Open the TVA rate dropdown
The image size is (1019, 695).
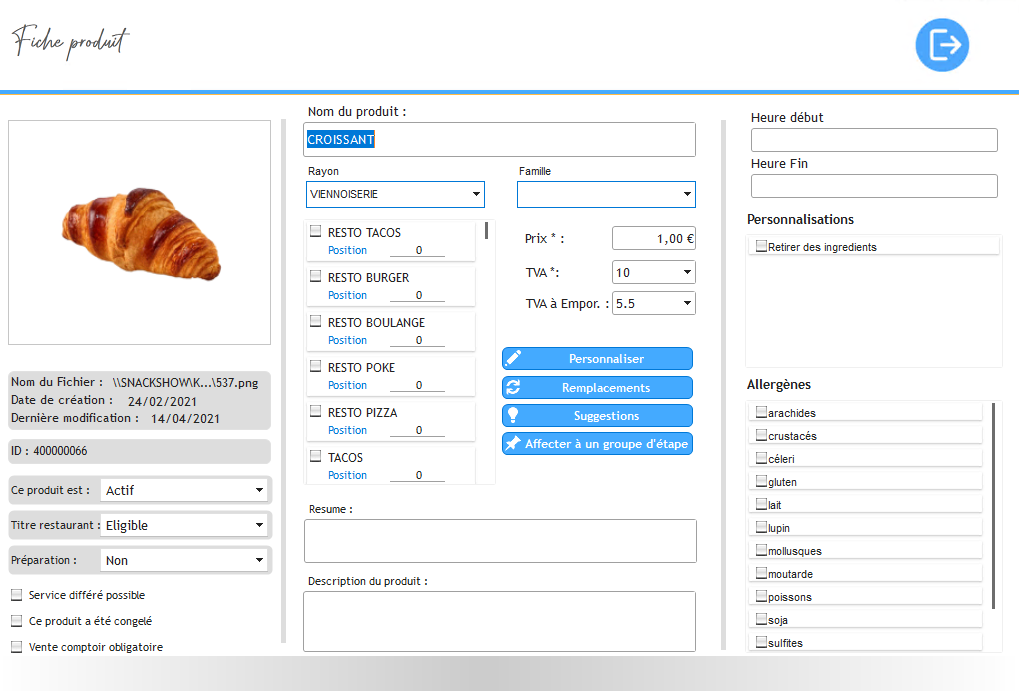coord(653,272)
